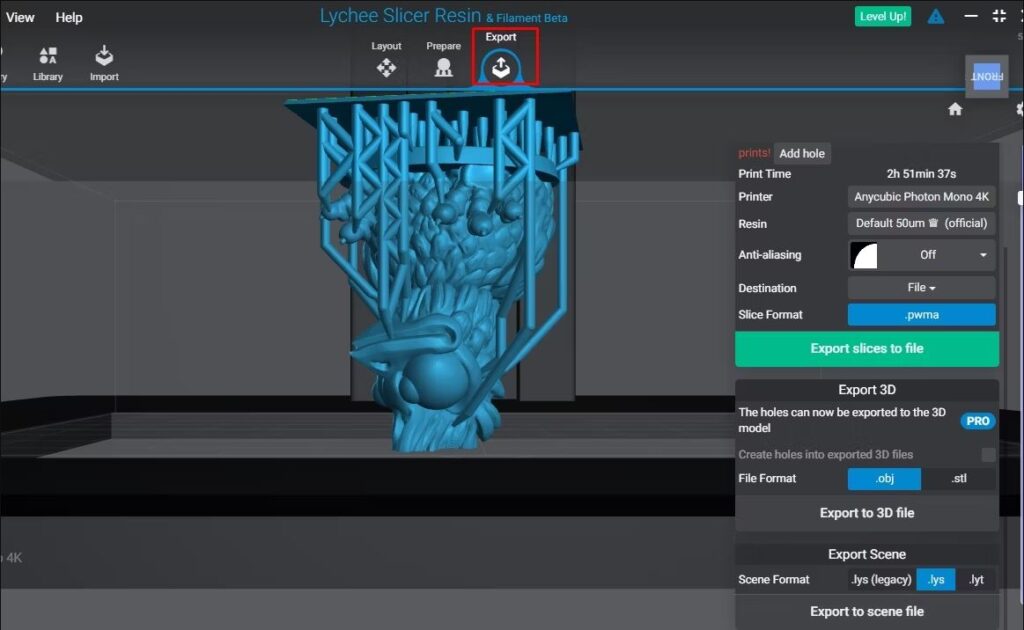Open the Library panel
The image size is (1024, 630).
pyautogui.click(x=48, y=63)
